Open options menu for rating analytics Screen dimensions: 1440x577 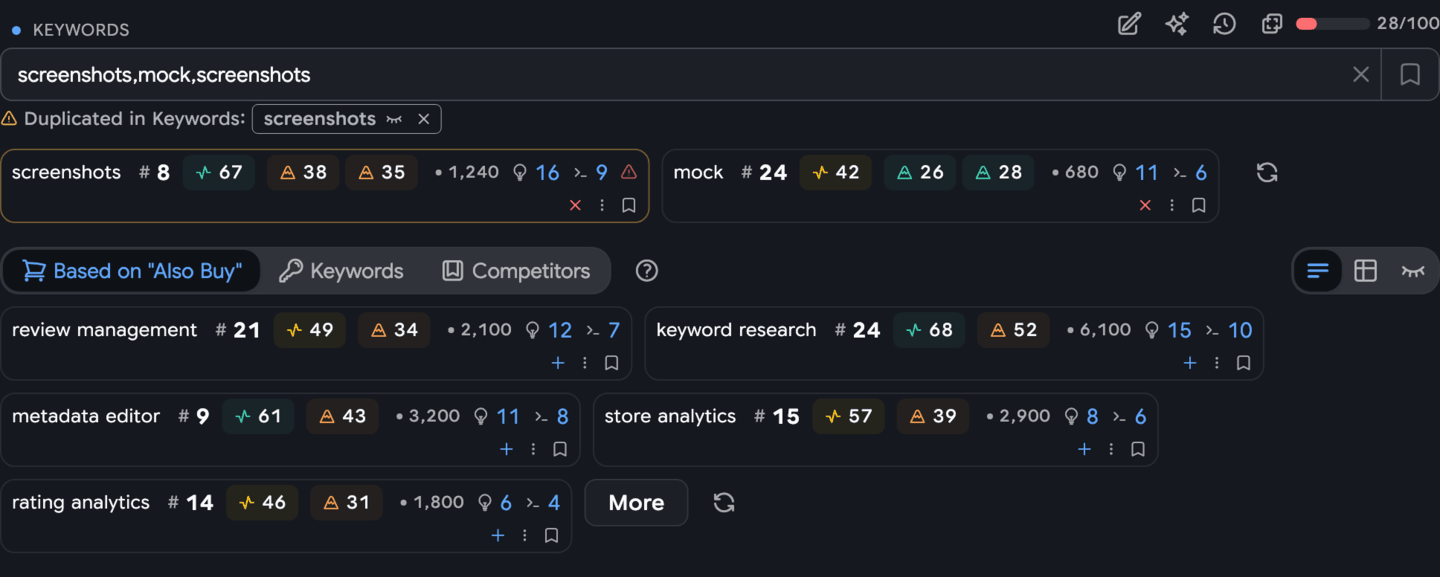525,535
